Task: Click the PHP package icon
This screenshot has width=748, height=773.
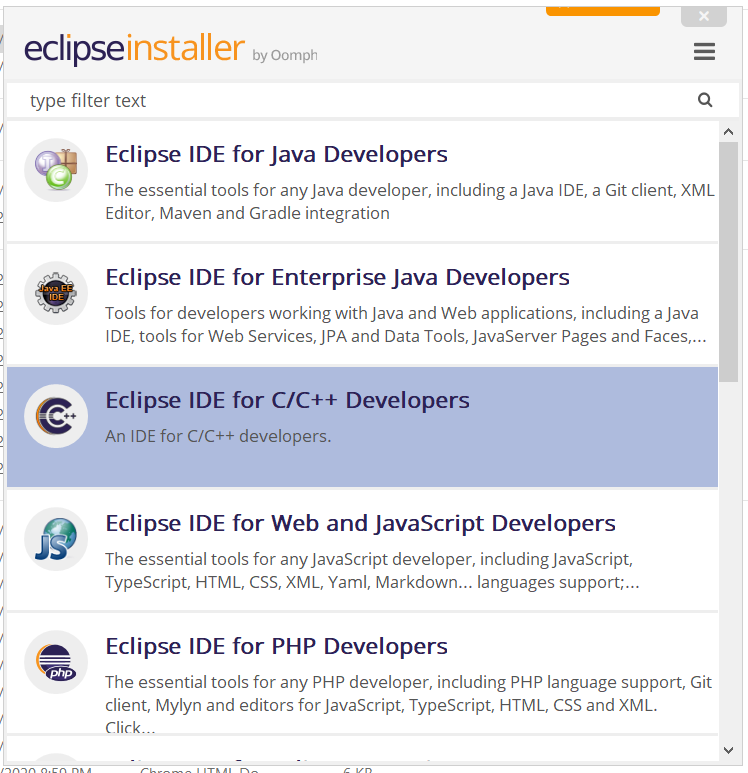Action: coord(56,662)
